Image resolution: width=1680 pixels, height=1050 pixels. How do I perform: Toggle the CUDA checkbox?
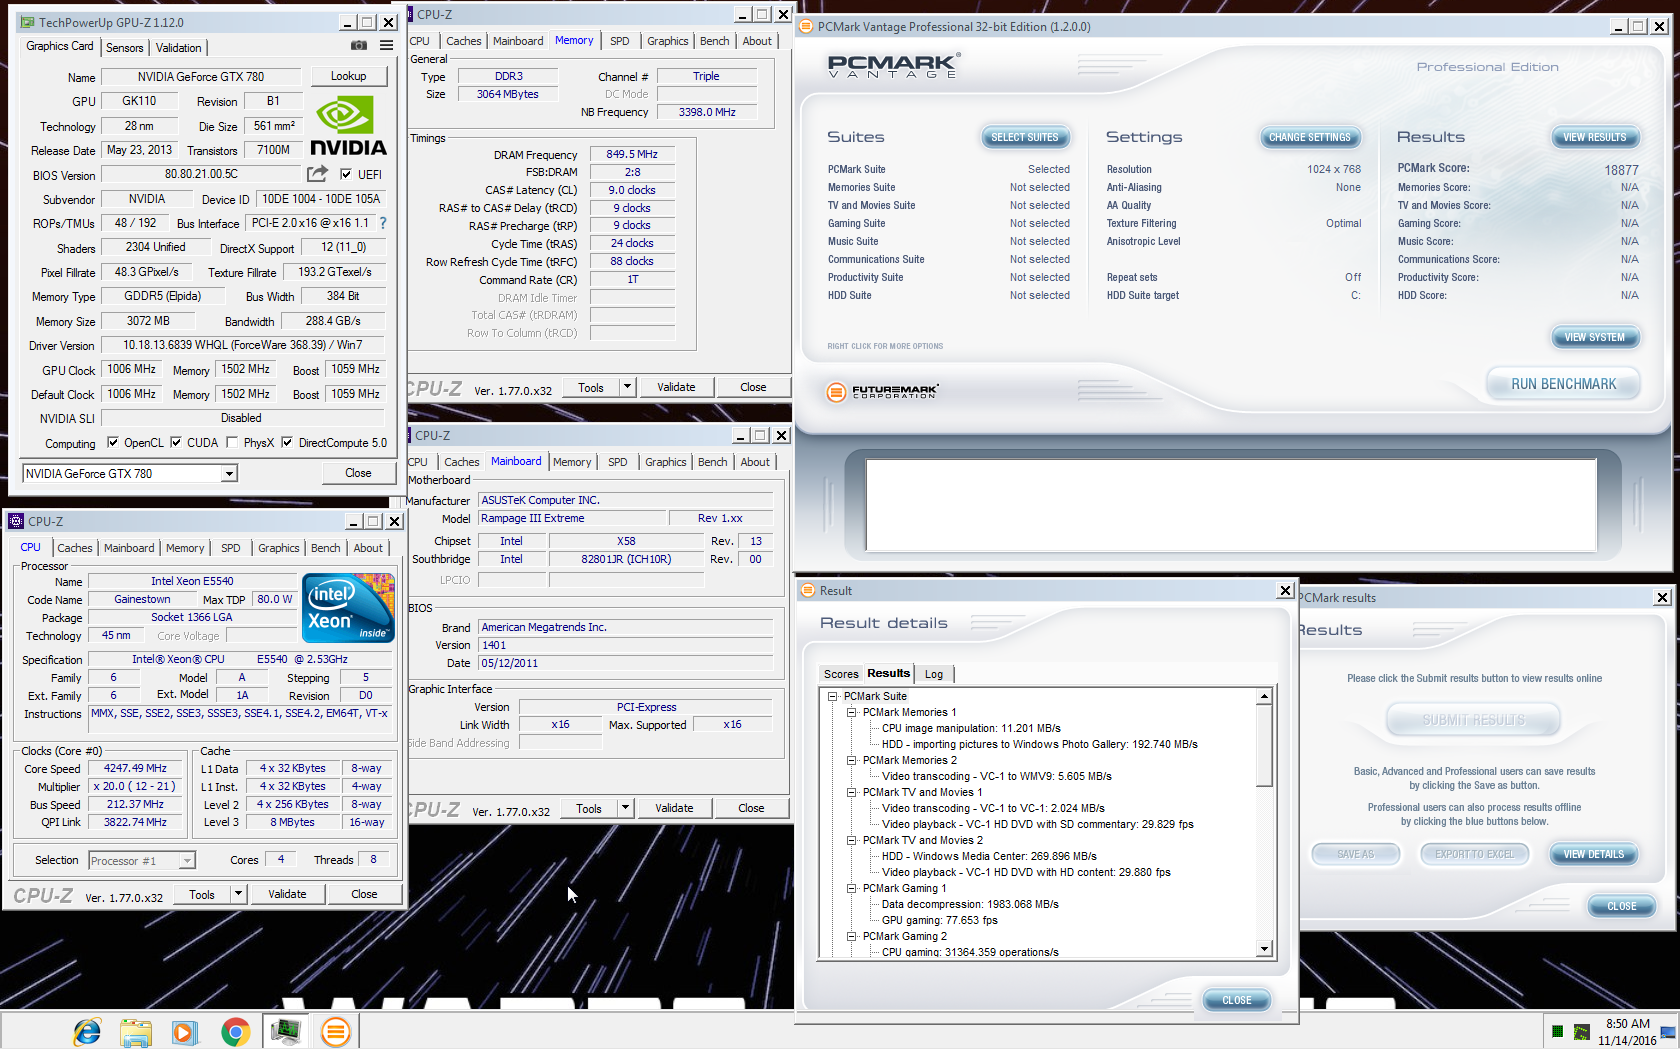click(x=176, y=442)
